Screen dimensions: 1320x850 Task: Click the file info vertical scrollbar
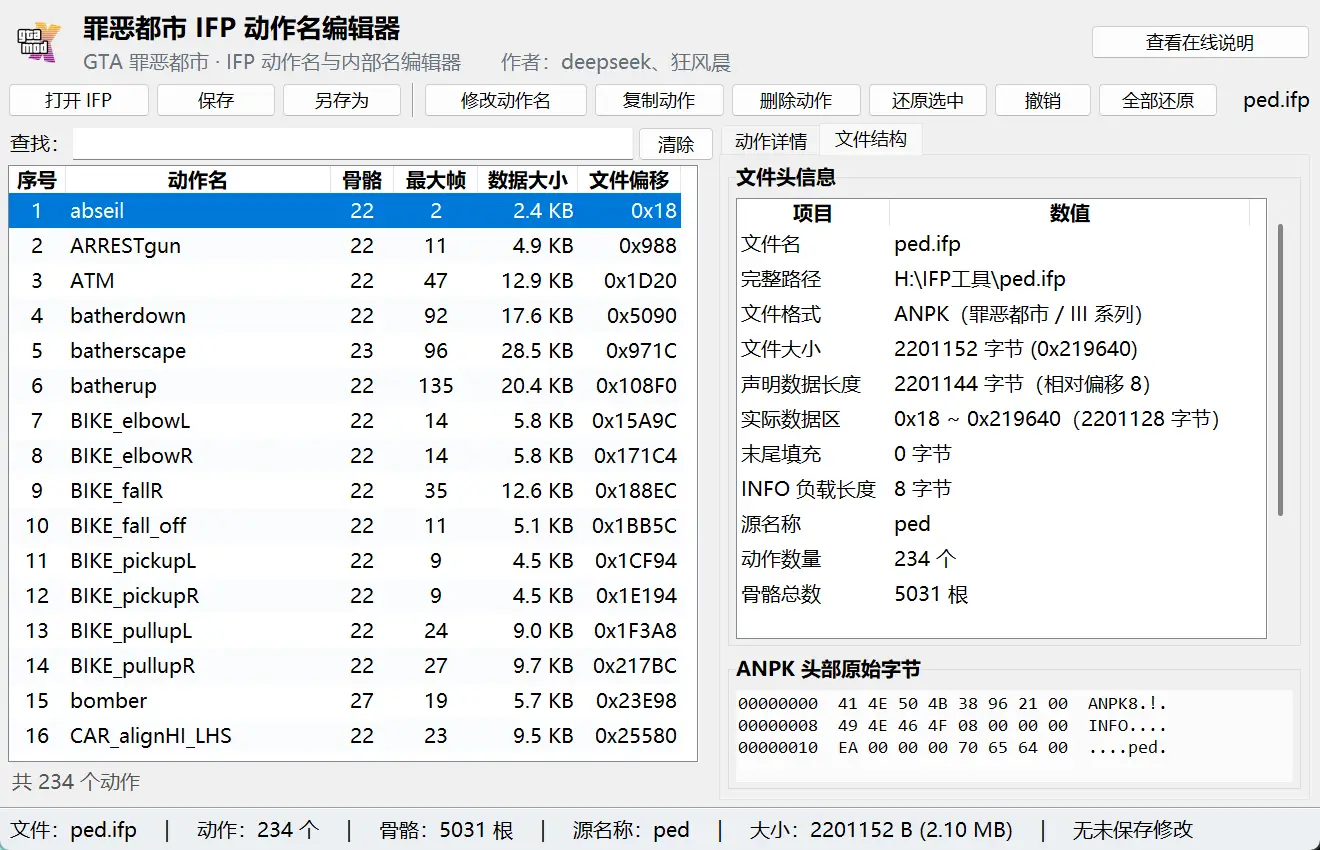click(x=1280, y=370)
